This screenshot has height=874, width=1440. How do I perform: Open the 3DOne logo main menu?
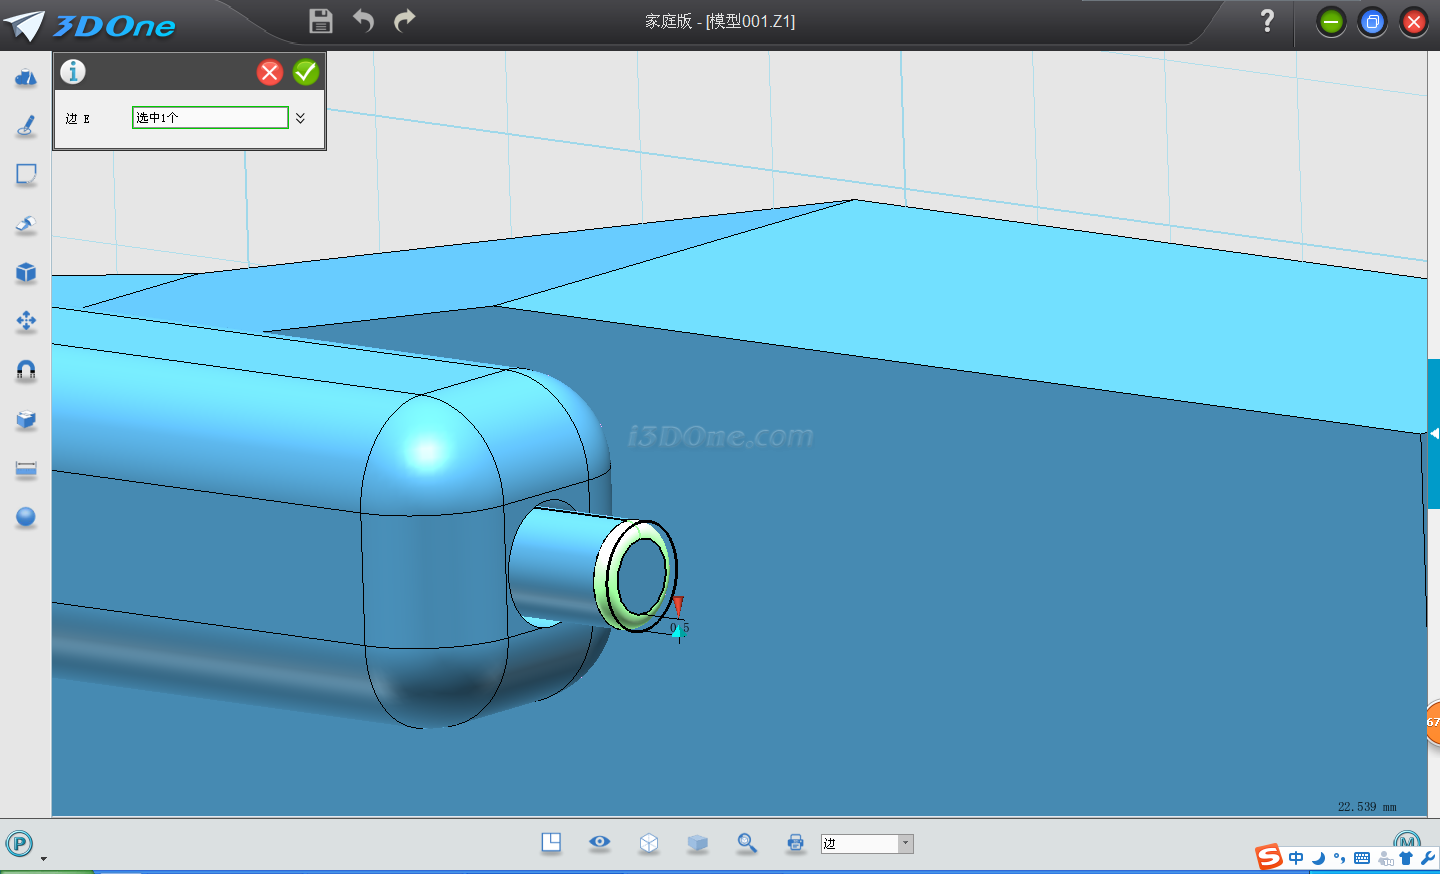[90, 25]
